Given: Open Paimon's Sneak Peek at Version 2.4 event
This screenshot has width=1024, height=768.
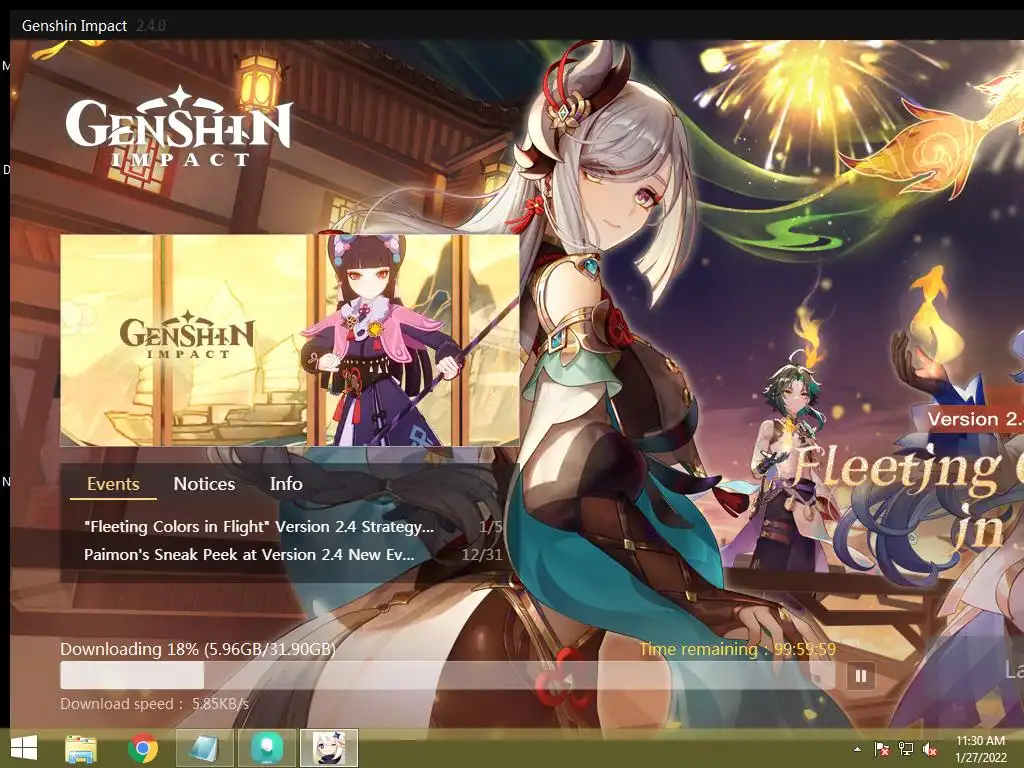Looking at the screenshot, I should coord(293,554).
